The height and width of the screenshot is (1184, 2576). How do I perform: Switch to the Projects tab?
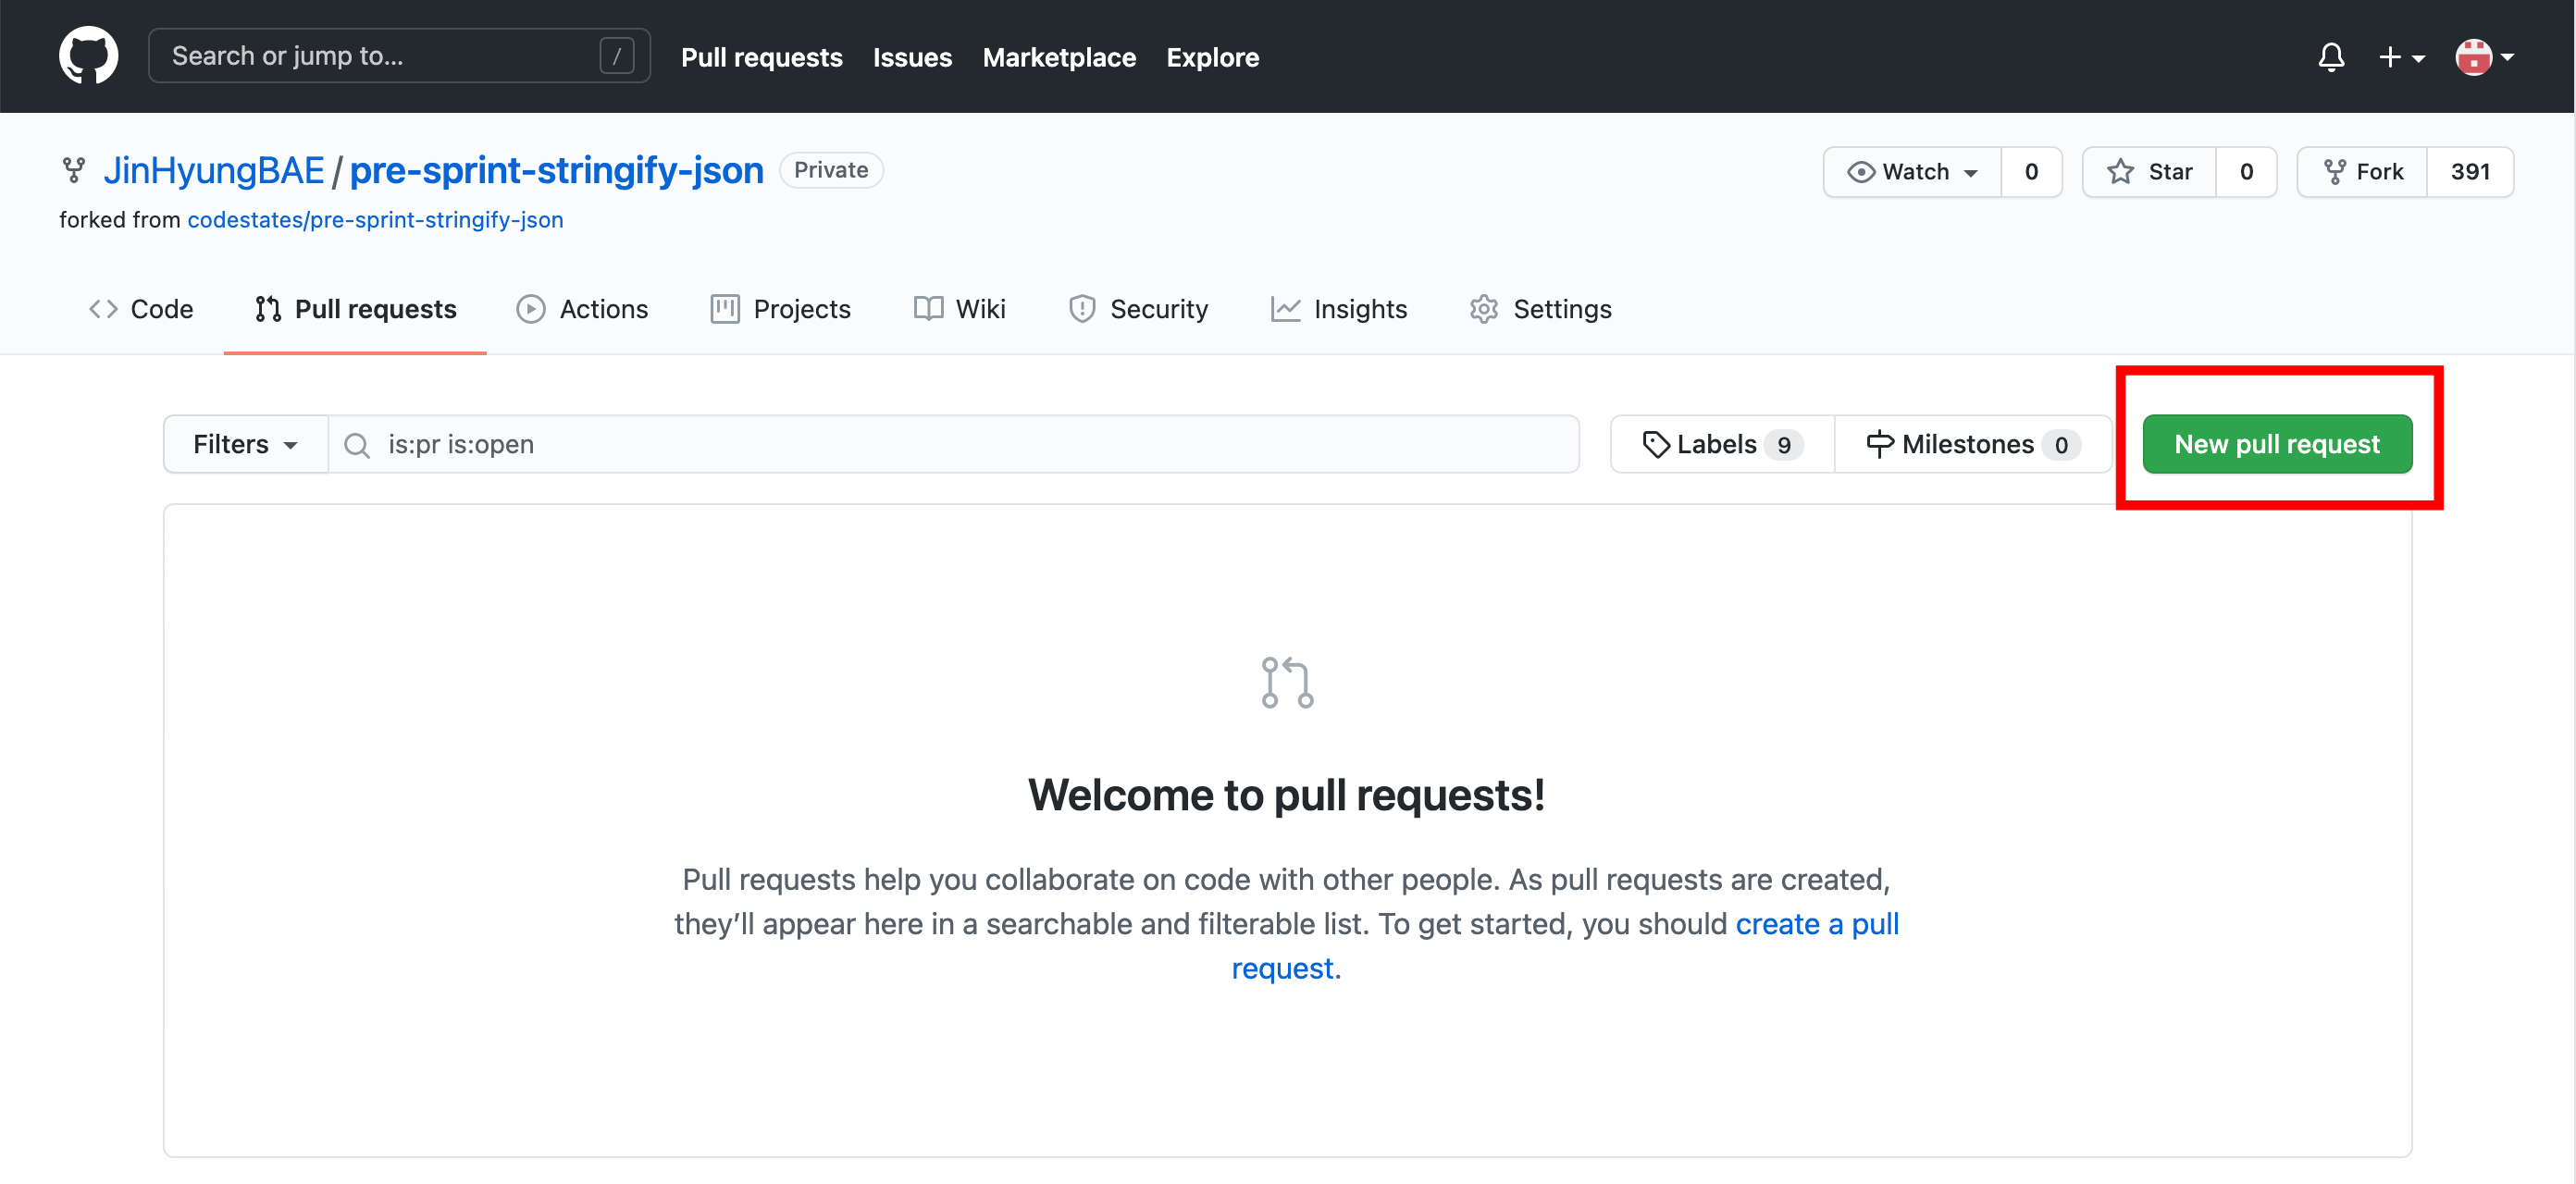click(x=780, y=309)
